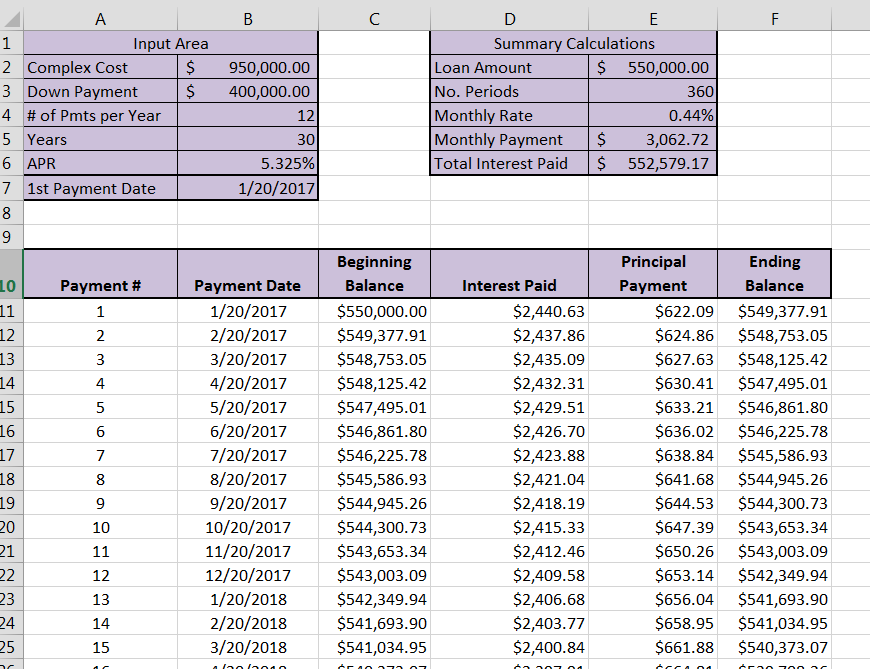Select the APR value 5.325%
Screen dimensions: 870x669
click(248, 163)
